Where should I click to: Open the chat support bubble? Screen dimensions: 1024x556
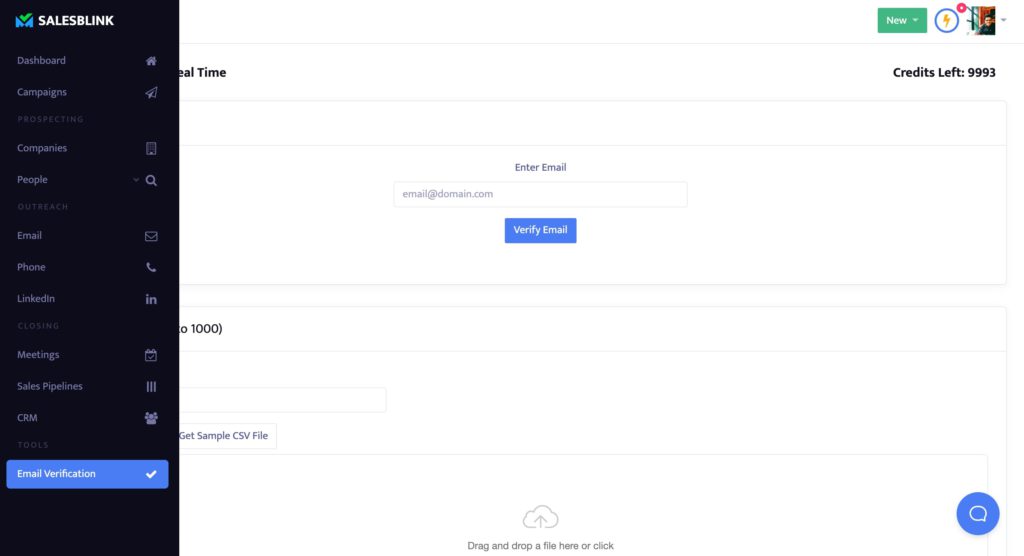(978, 514)
